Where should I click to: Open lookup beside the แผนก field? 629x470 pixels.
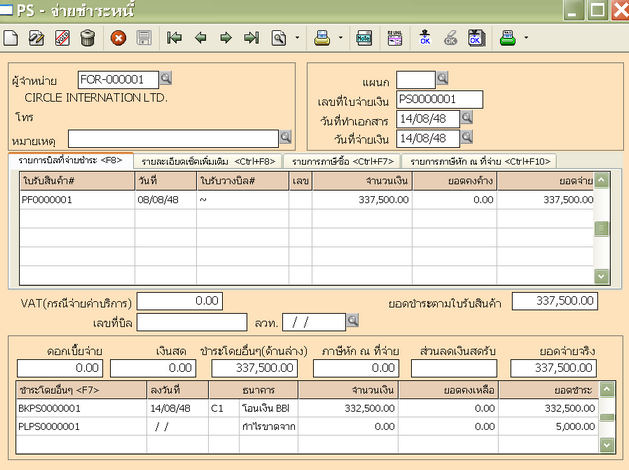point(443,78)
